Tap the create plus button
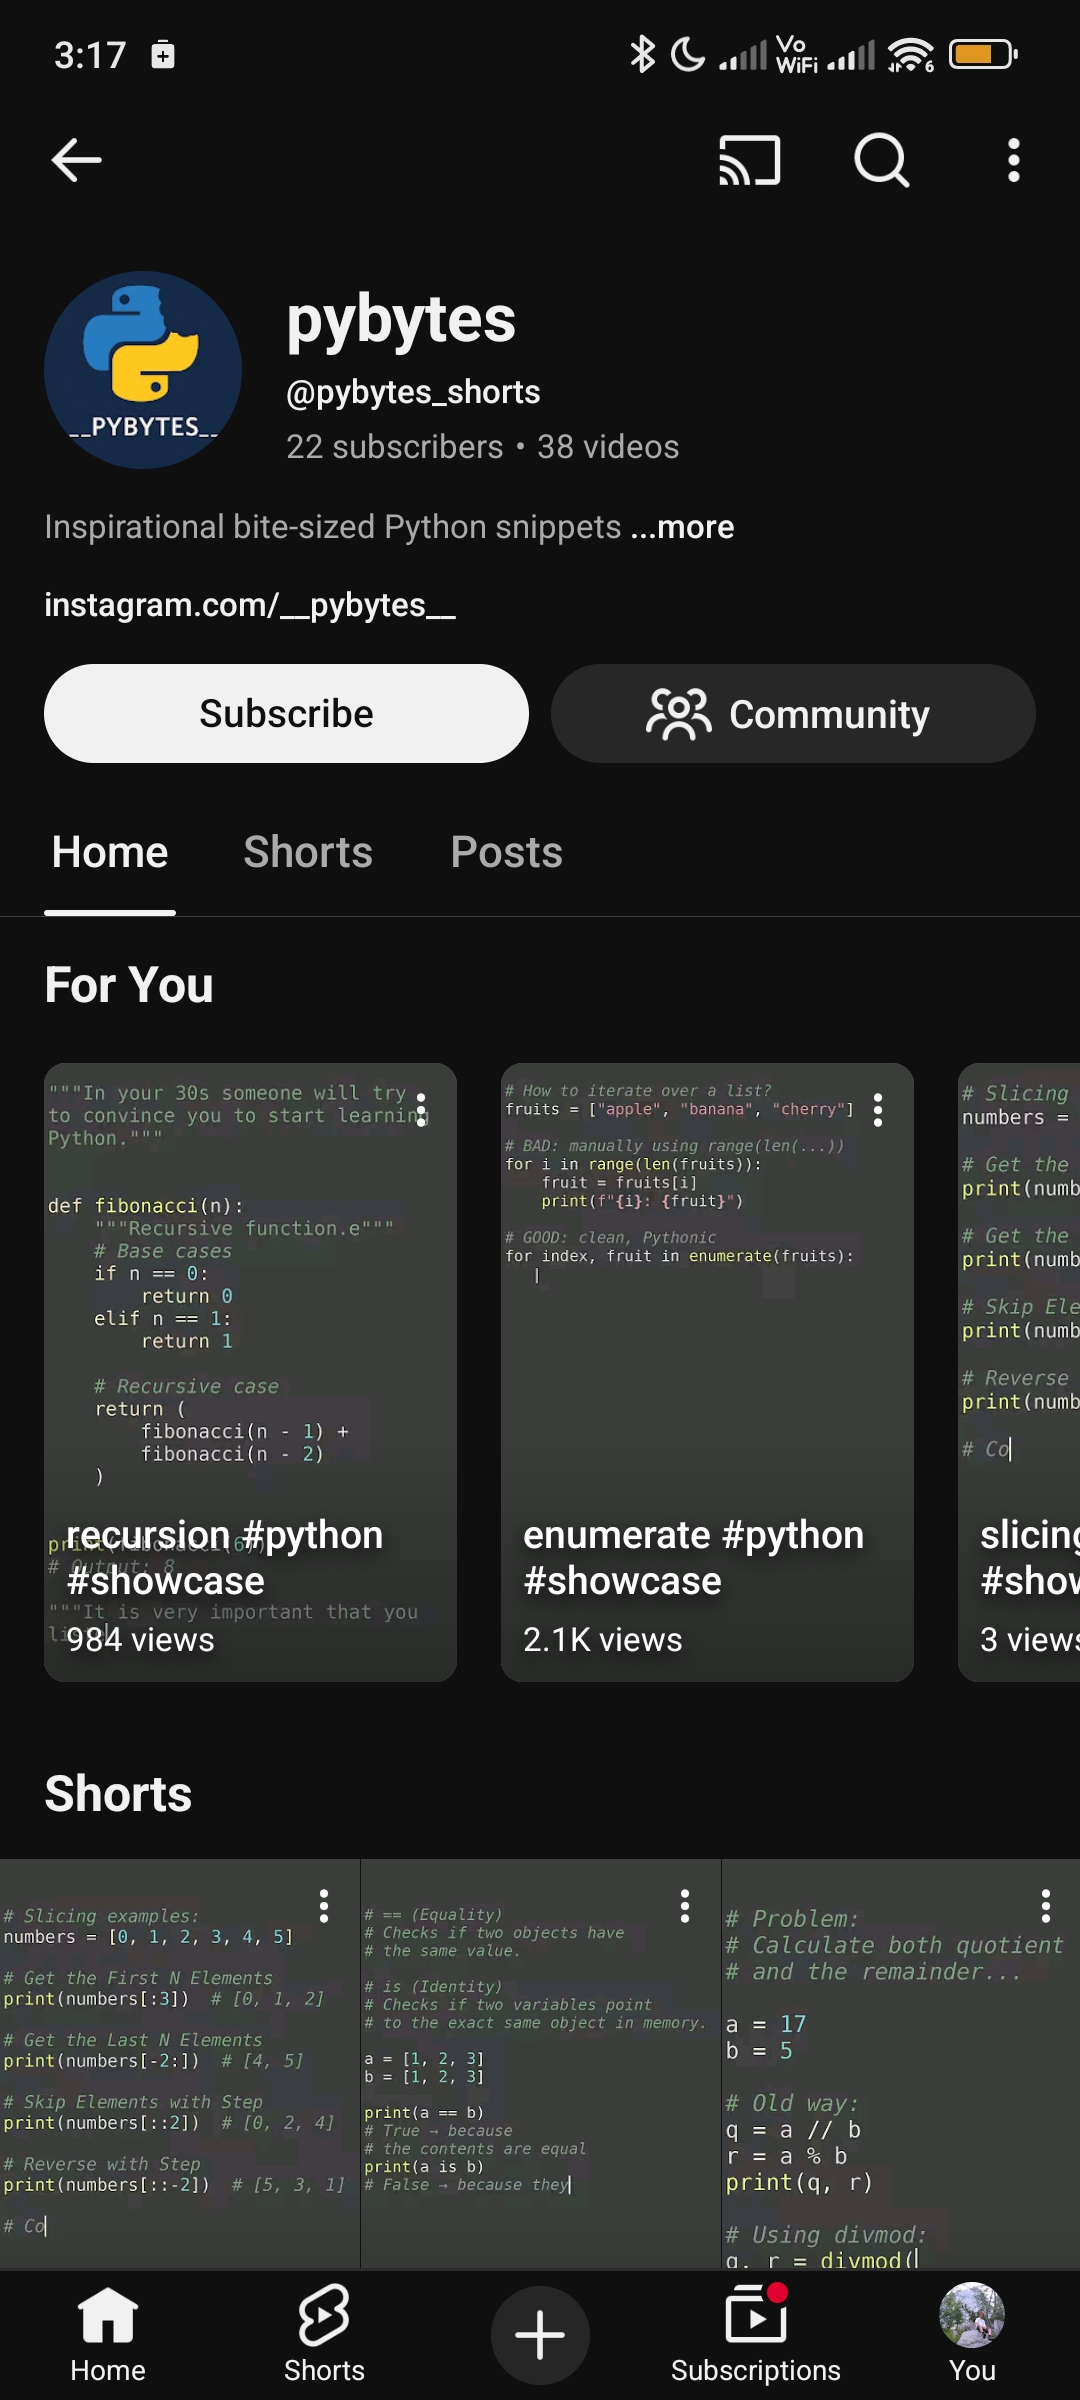Image resolution: width=1080 pixels, height=2400 pixels. pos(540,2335)
